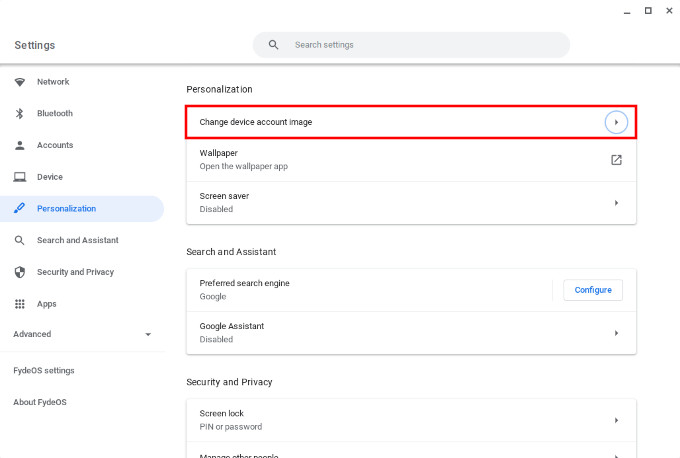The height and width of the screenshot is (458, 680).
Task: Open Change device account image arrow
Action: point(616,122)
